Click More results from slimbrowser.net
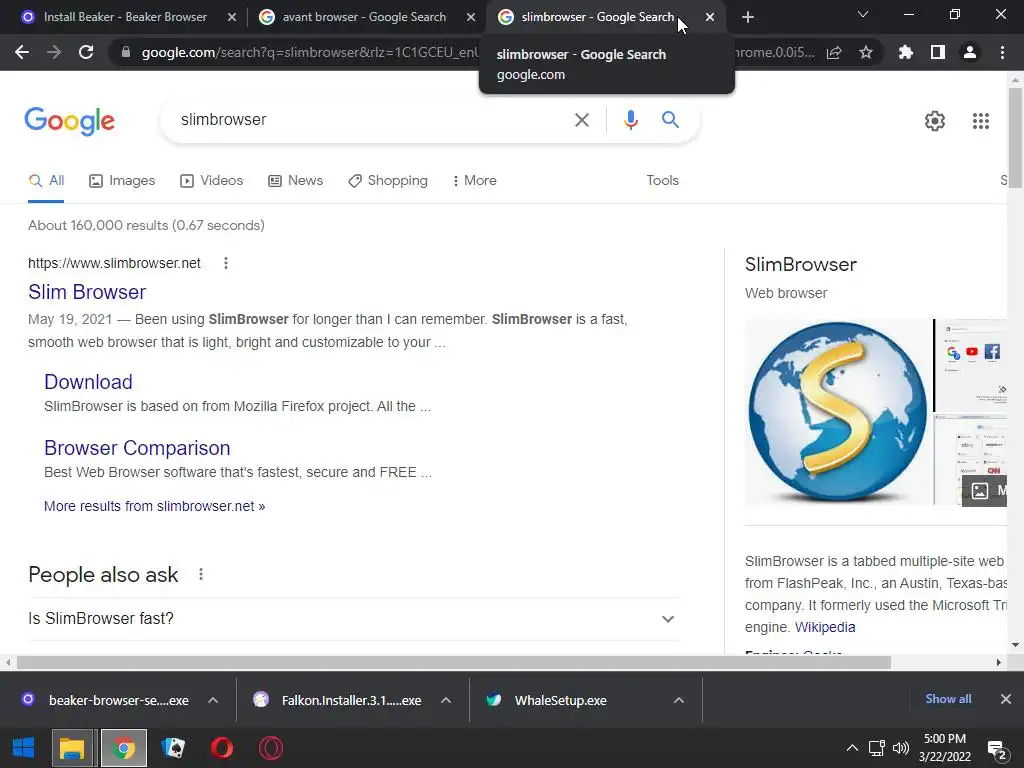 point(155,506)
